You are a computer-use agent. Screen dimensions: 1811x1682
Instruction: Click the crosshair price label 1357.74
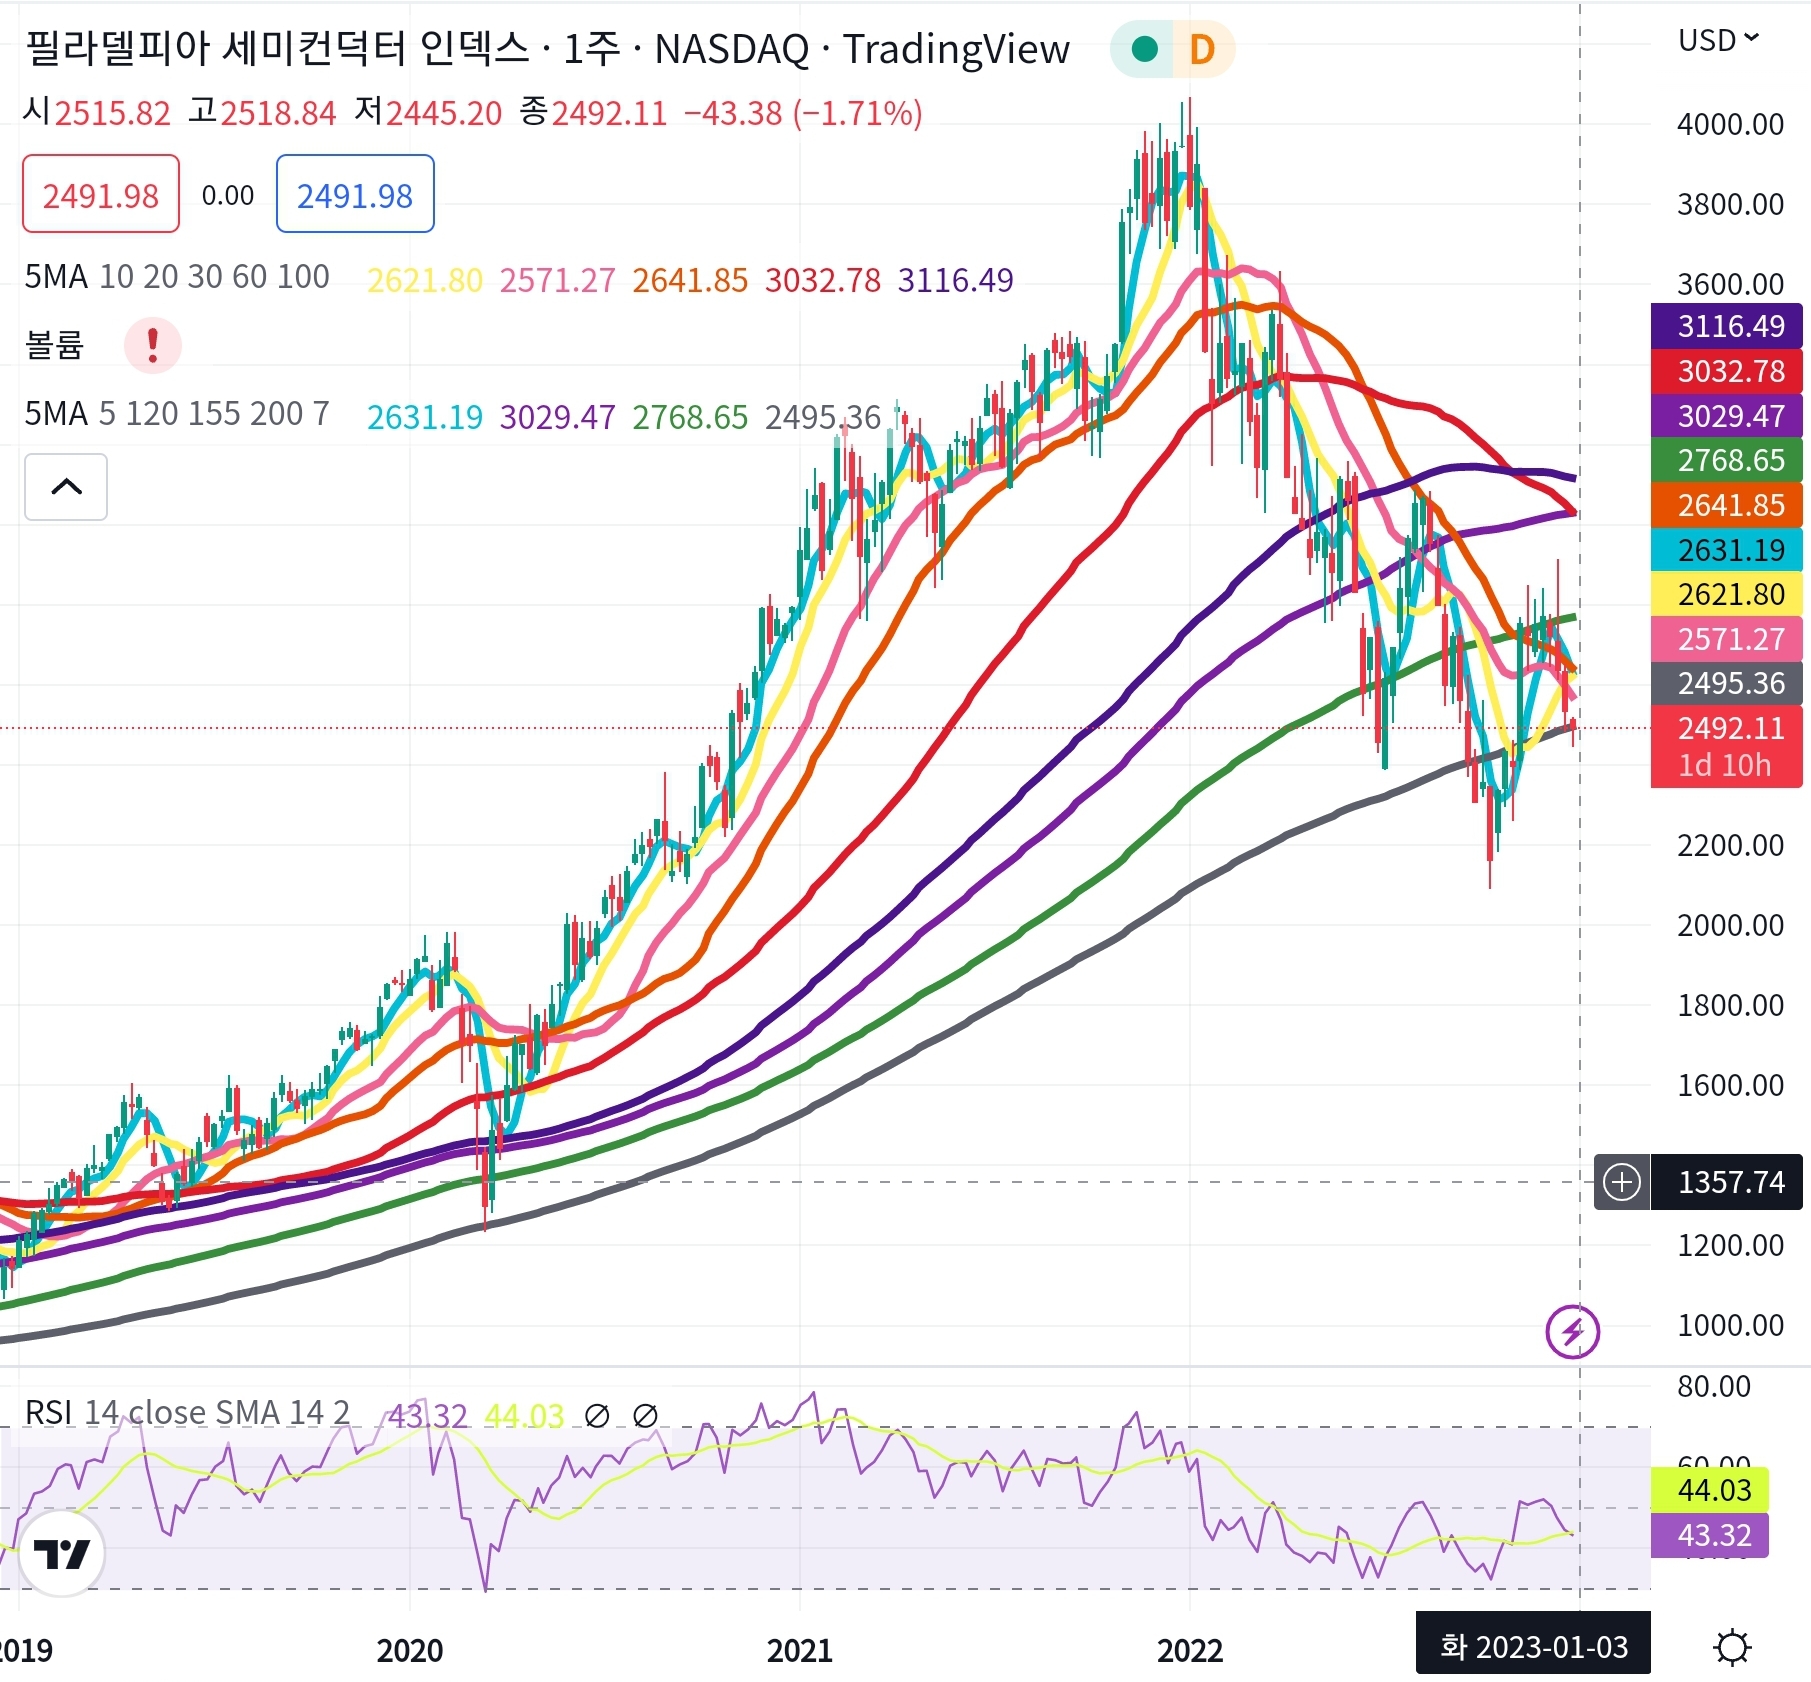pos(1727,1182)
